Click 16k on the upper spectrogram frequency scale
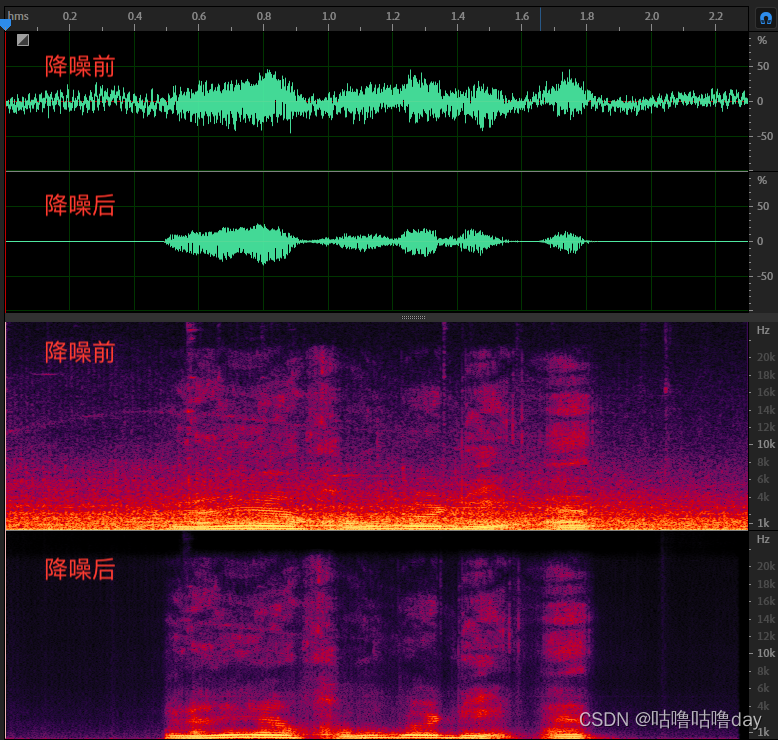 766,392
